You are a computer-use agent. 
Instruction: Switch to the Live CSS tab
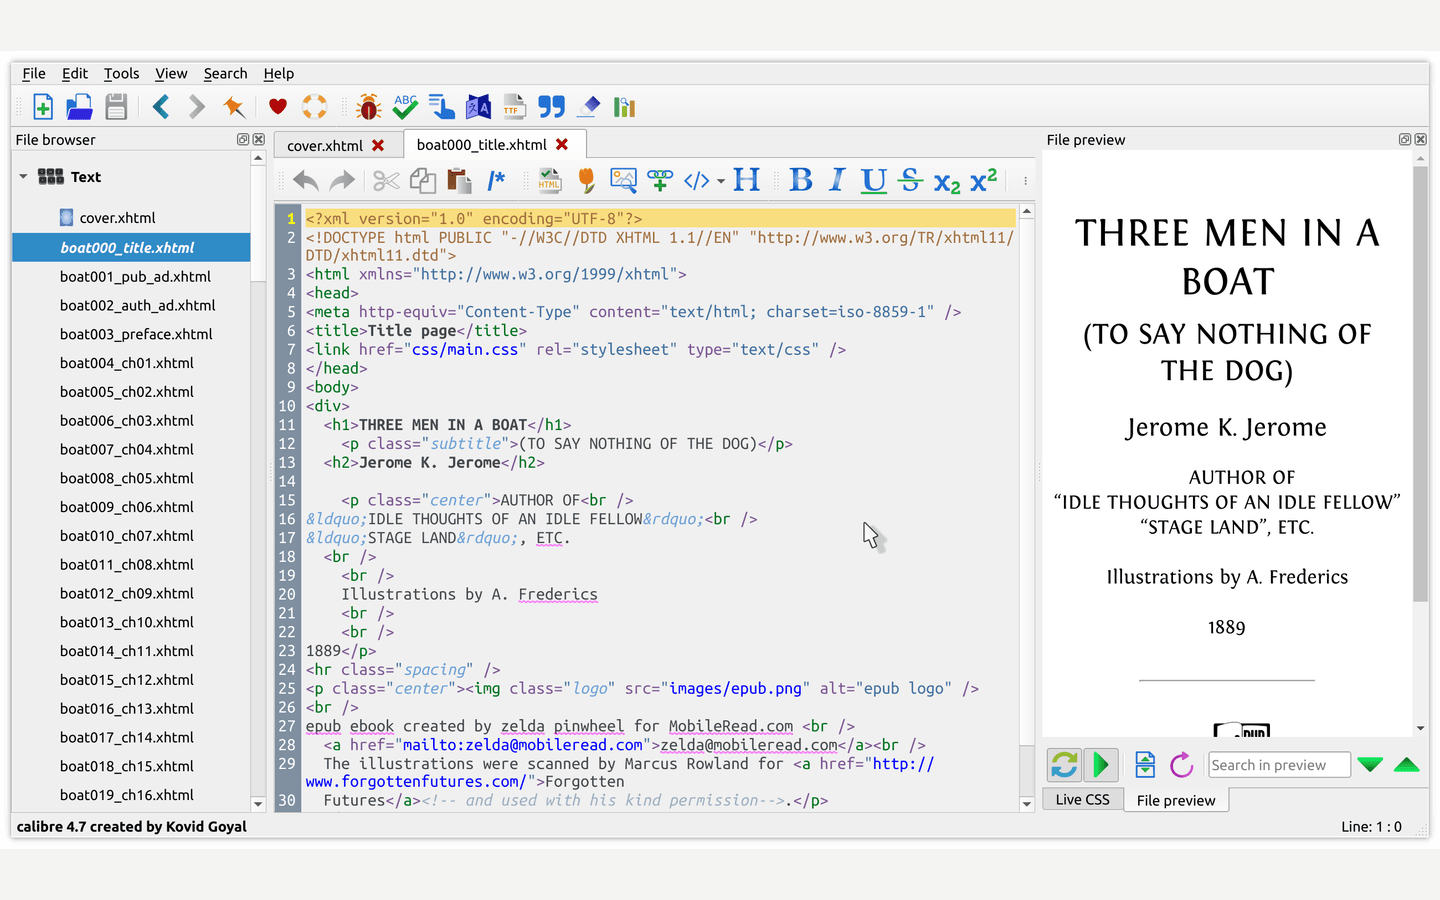(1083, 800)
